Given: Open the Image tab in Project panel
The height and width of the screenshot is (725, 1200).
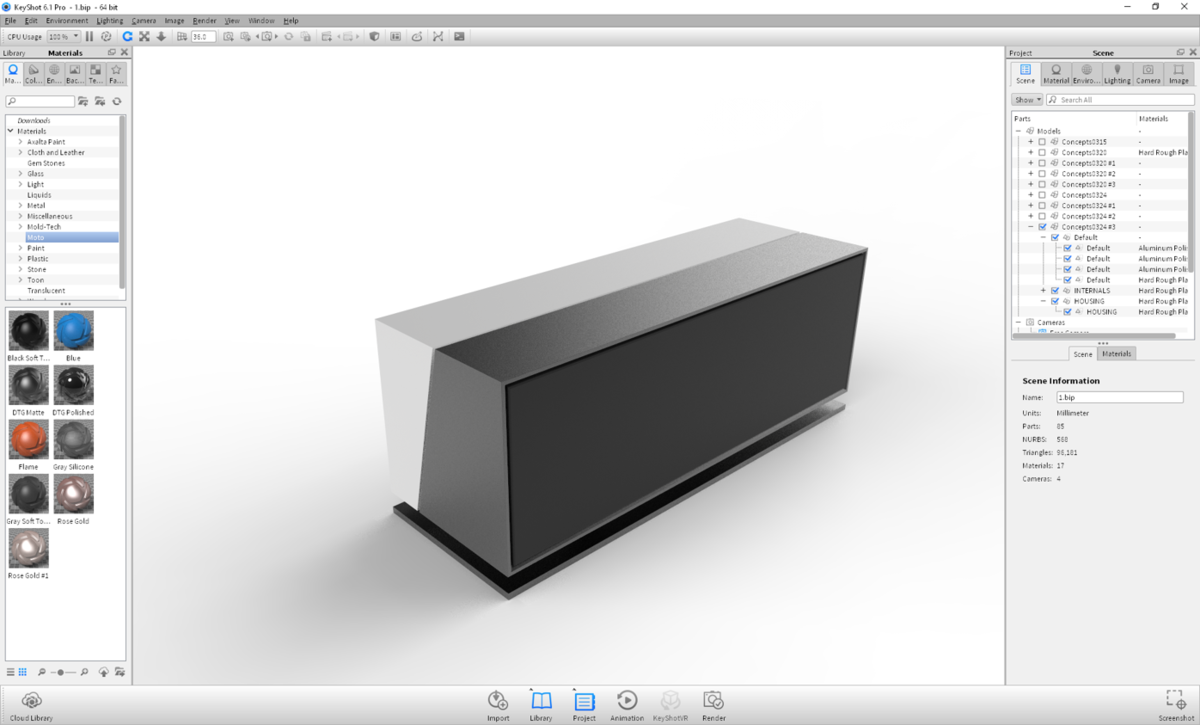Looking at the screenshot, I should point(1179,75).
